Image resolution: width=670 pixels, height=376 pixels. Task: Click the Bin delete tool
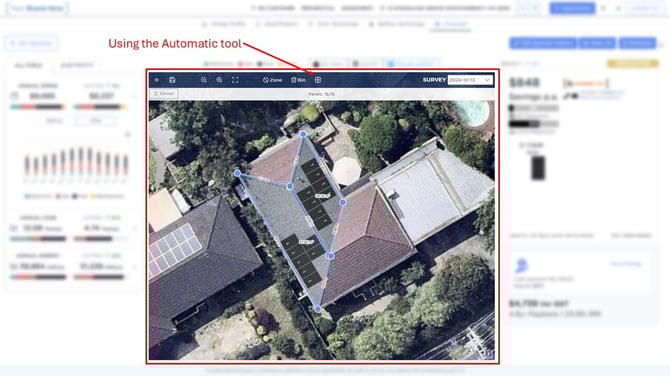298,80
